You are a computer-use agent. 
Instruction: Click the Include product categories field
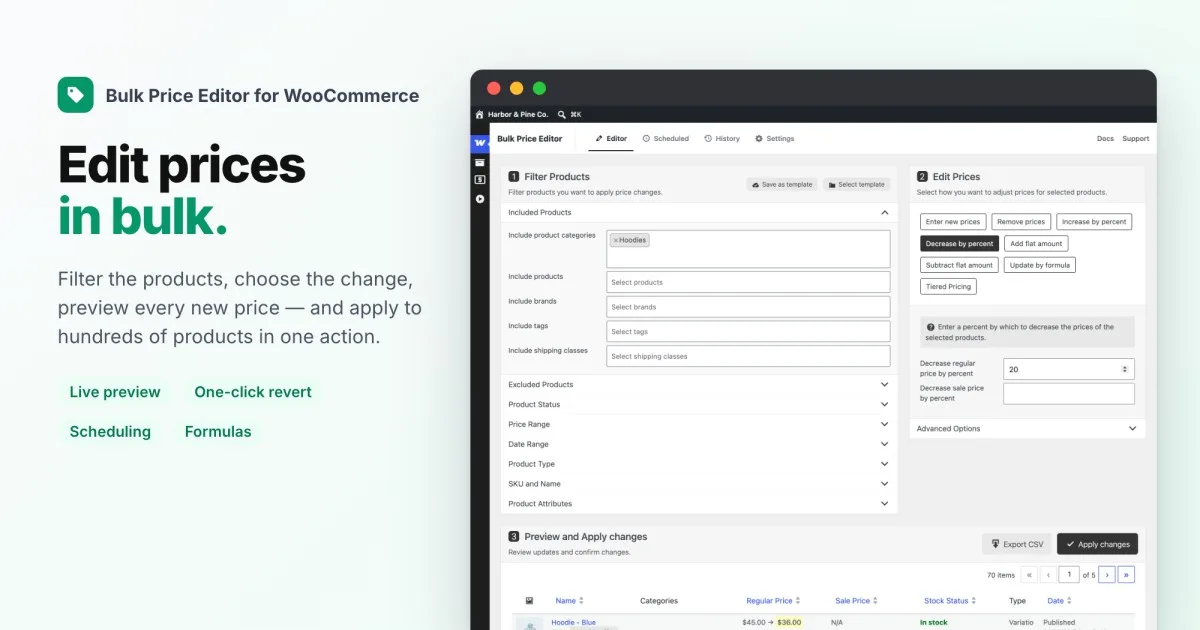click(748, 249)
